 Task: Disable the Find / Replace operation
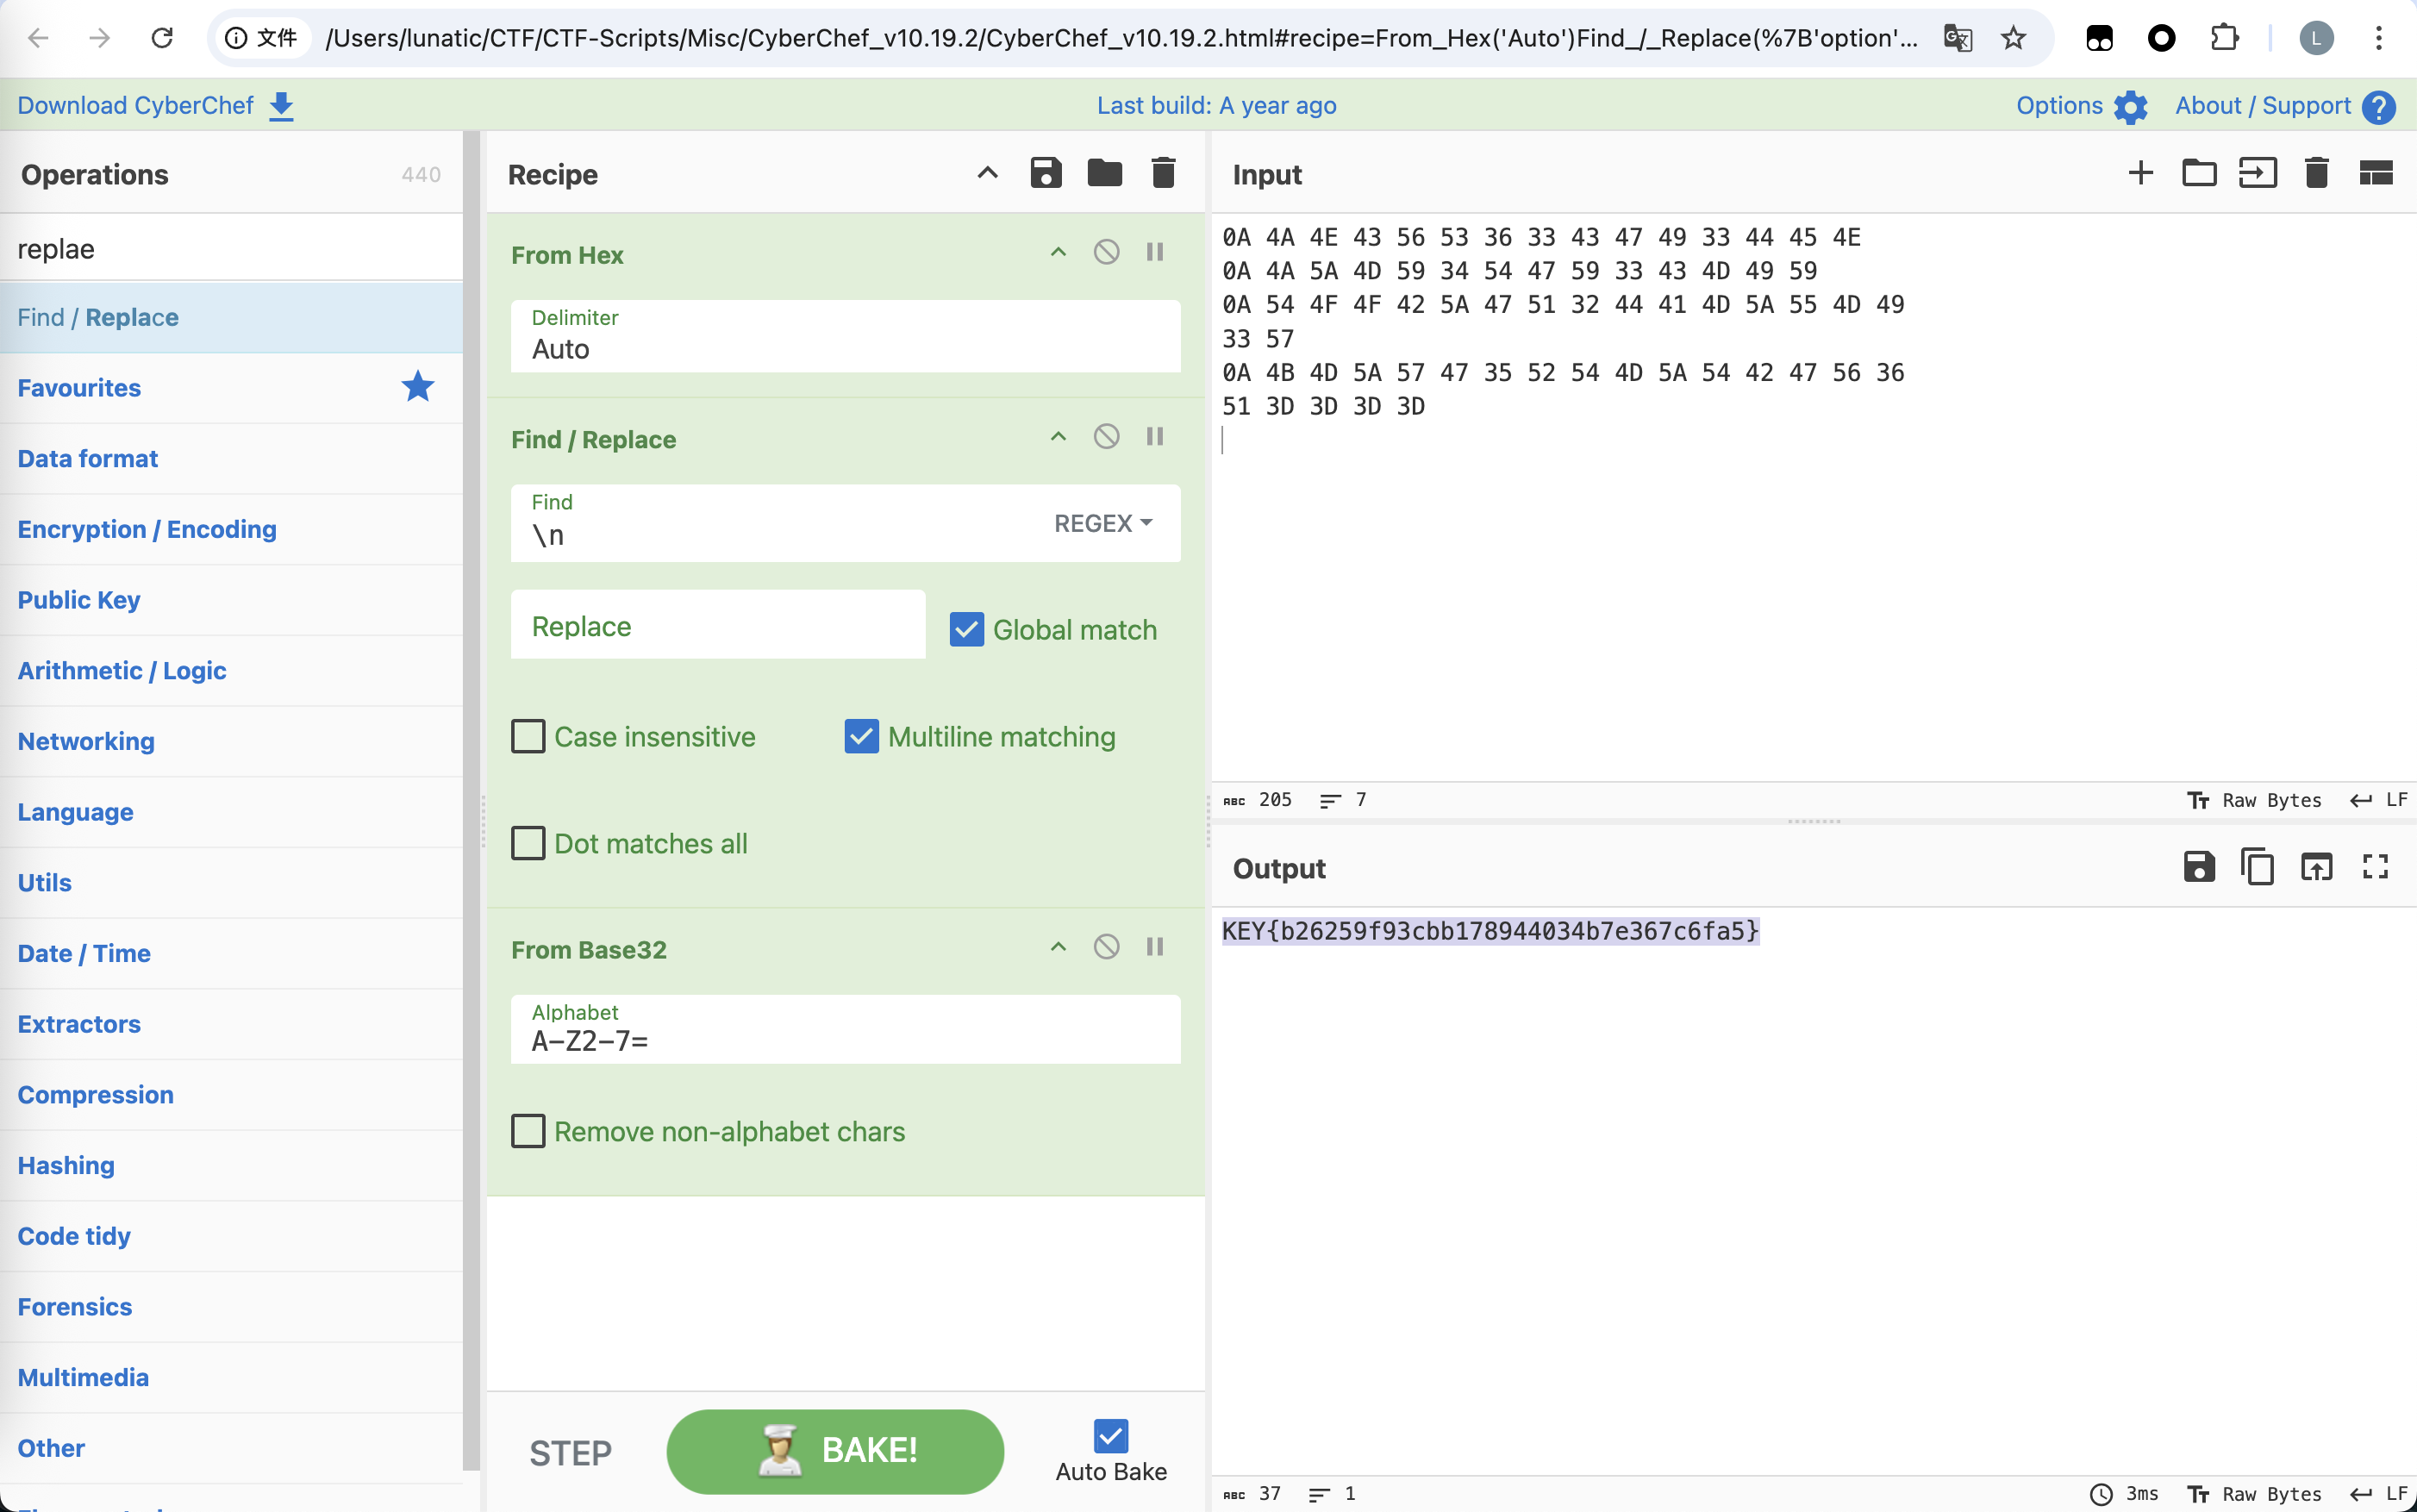[1106, 436]
